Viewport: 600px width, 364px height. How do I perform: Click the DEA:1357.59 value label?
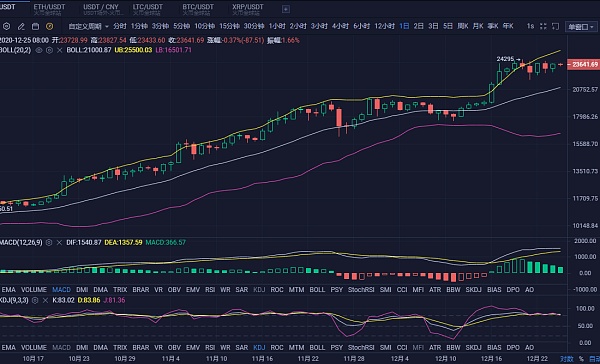click(123, 243)
